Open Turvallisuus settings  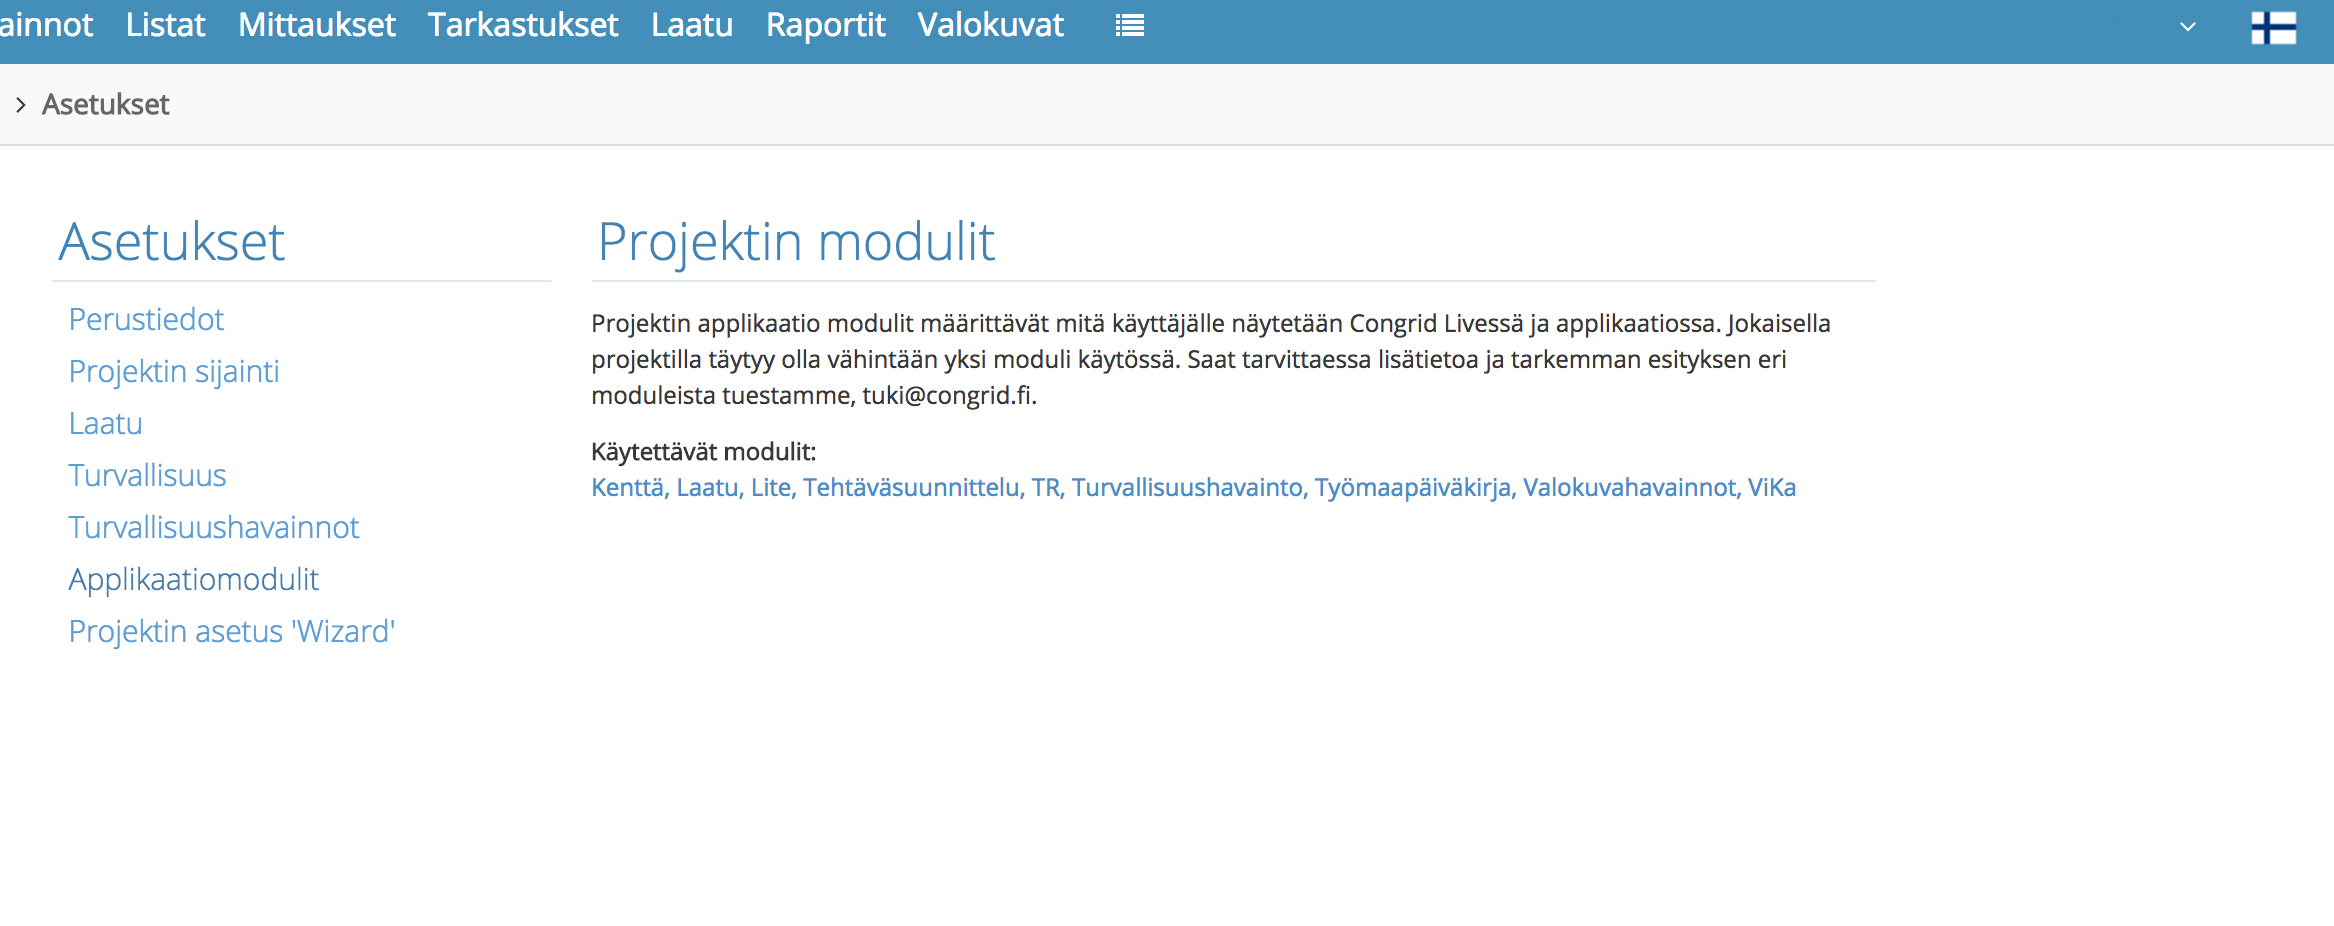pyautogui.click(x=147, y=475)
